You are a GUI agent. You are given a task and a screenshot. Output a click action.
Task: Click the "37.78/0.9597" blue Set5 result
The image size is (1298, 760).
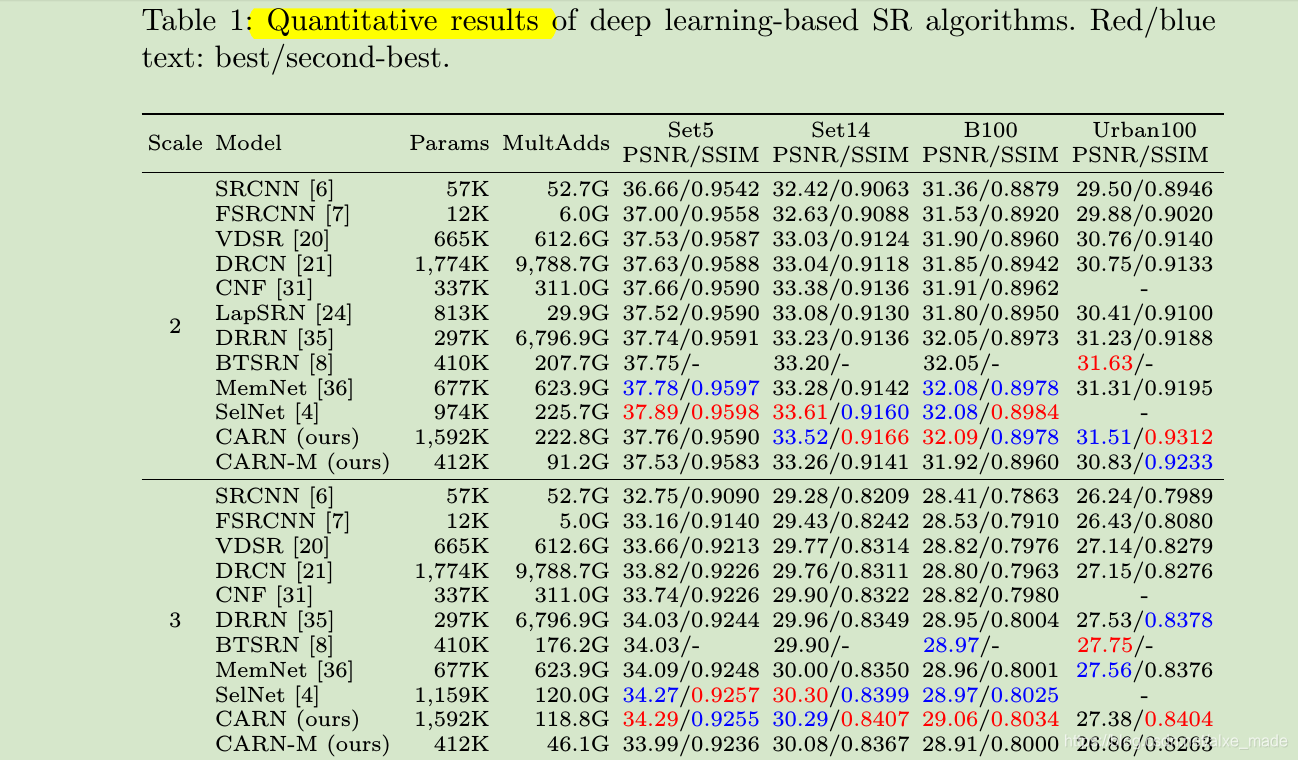coord(691,388)
